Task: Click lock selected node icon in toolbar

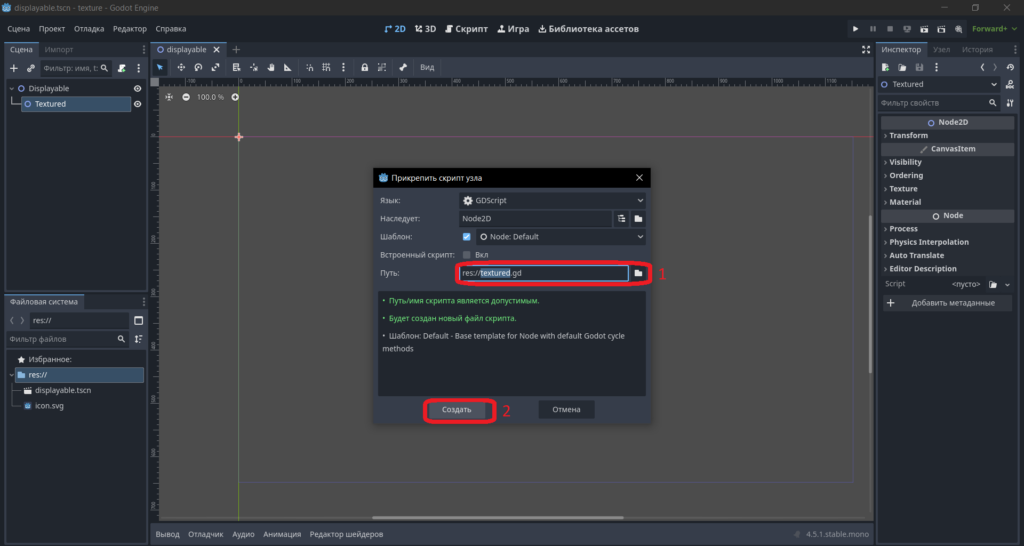Action: pyautogui.click(x=364, y=67)
